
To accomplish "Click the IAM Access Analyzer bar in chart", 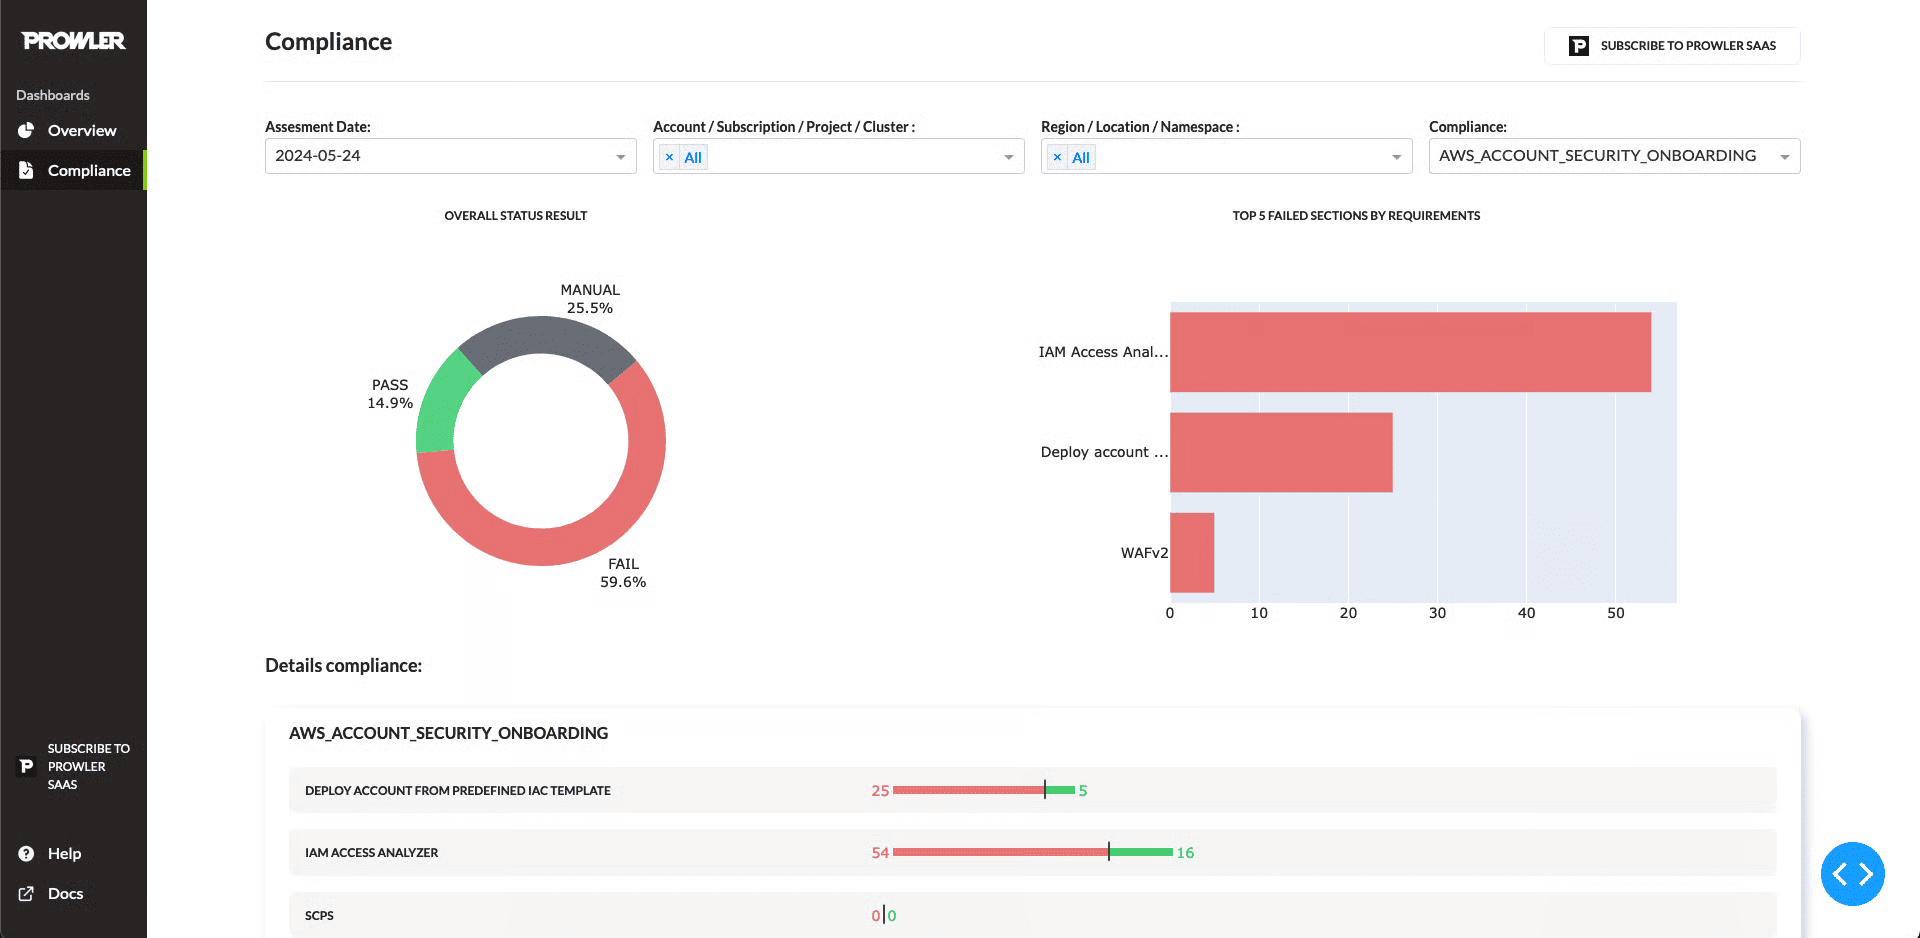I will [1410, 352].
